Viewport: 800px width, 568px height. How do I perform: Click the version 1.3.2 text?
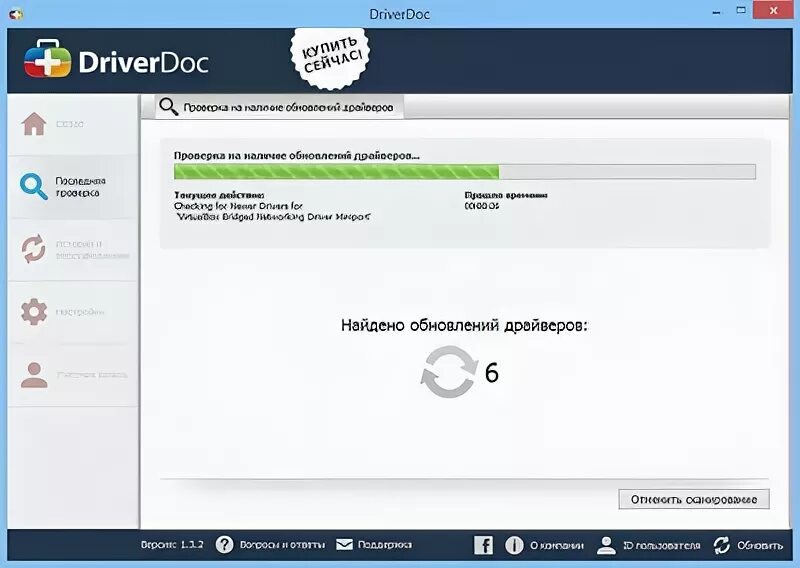coord(172,545)
